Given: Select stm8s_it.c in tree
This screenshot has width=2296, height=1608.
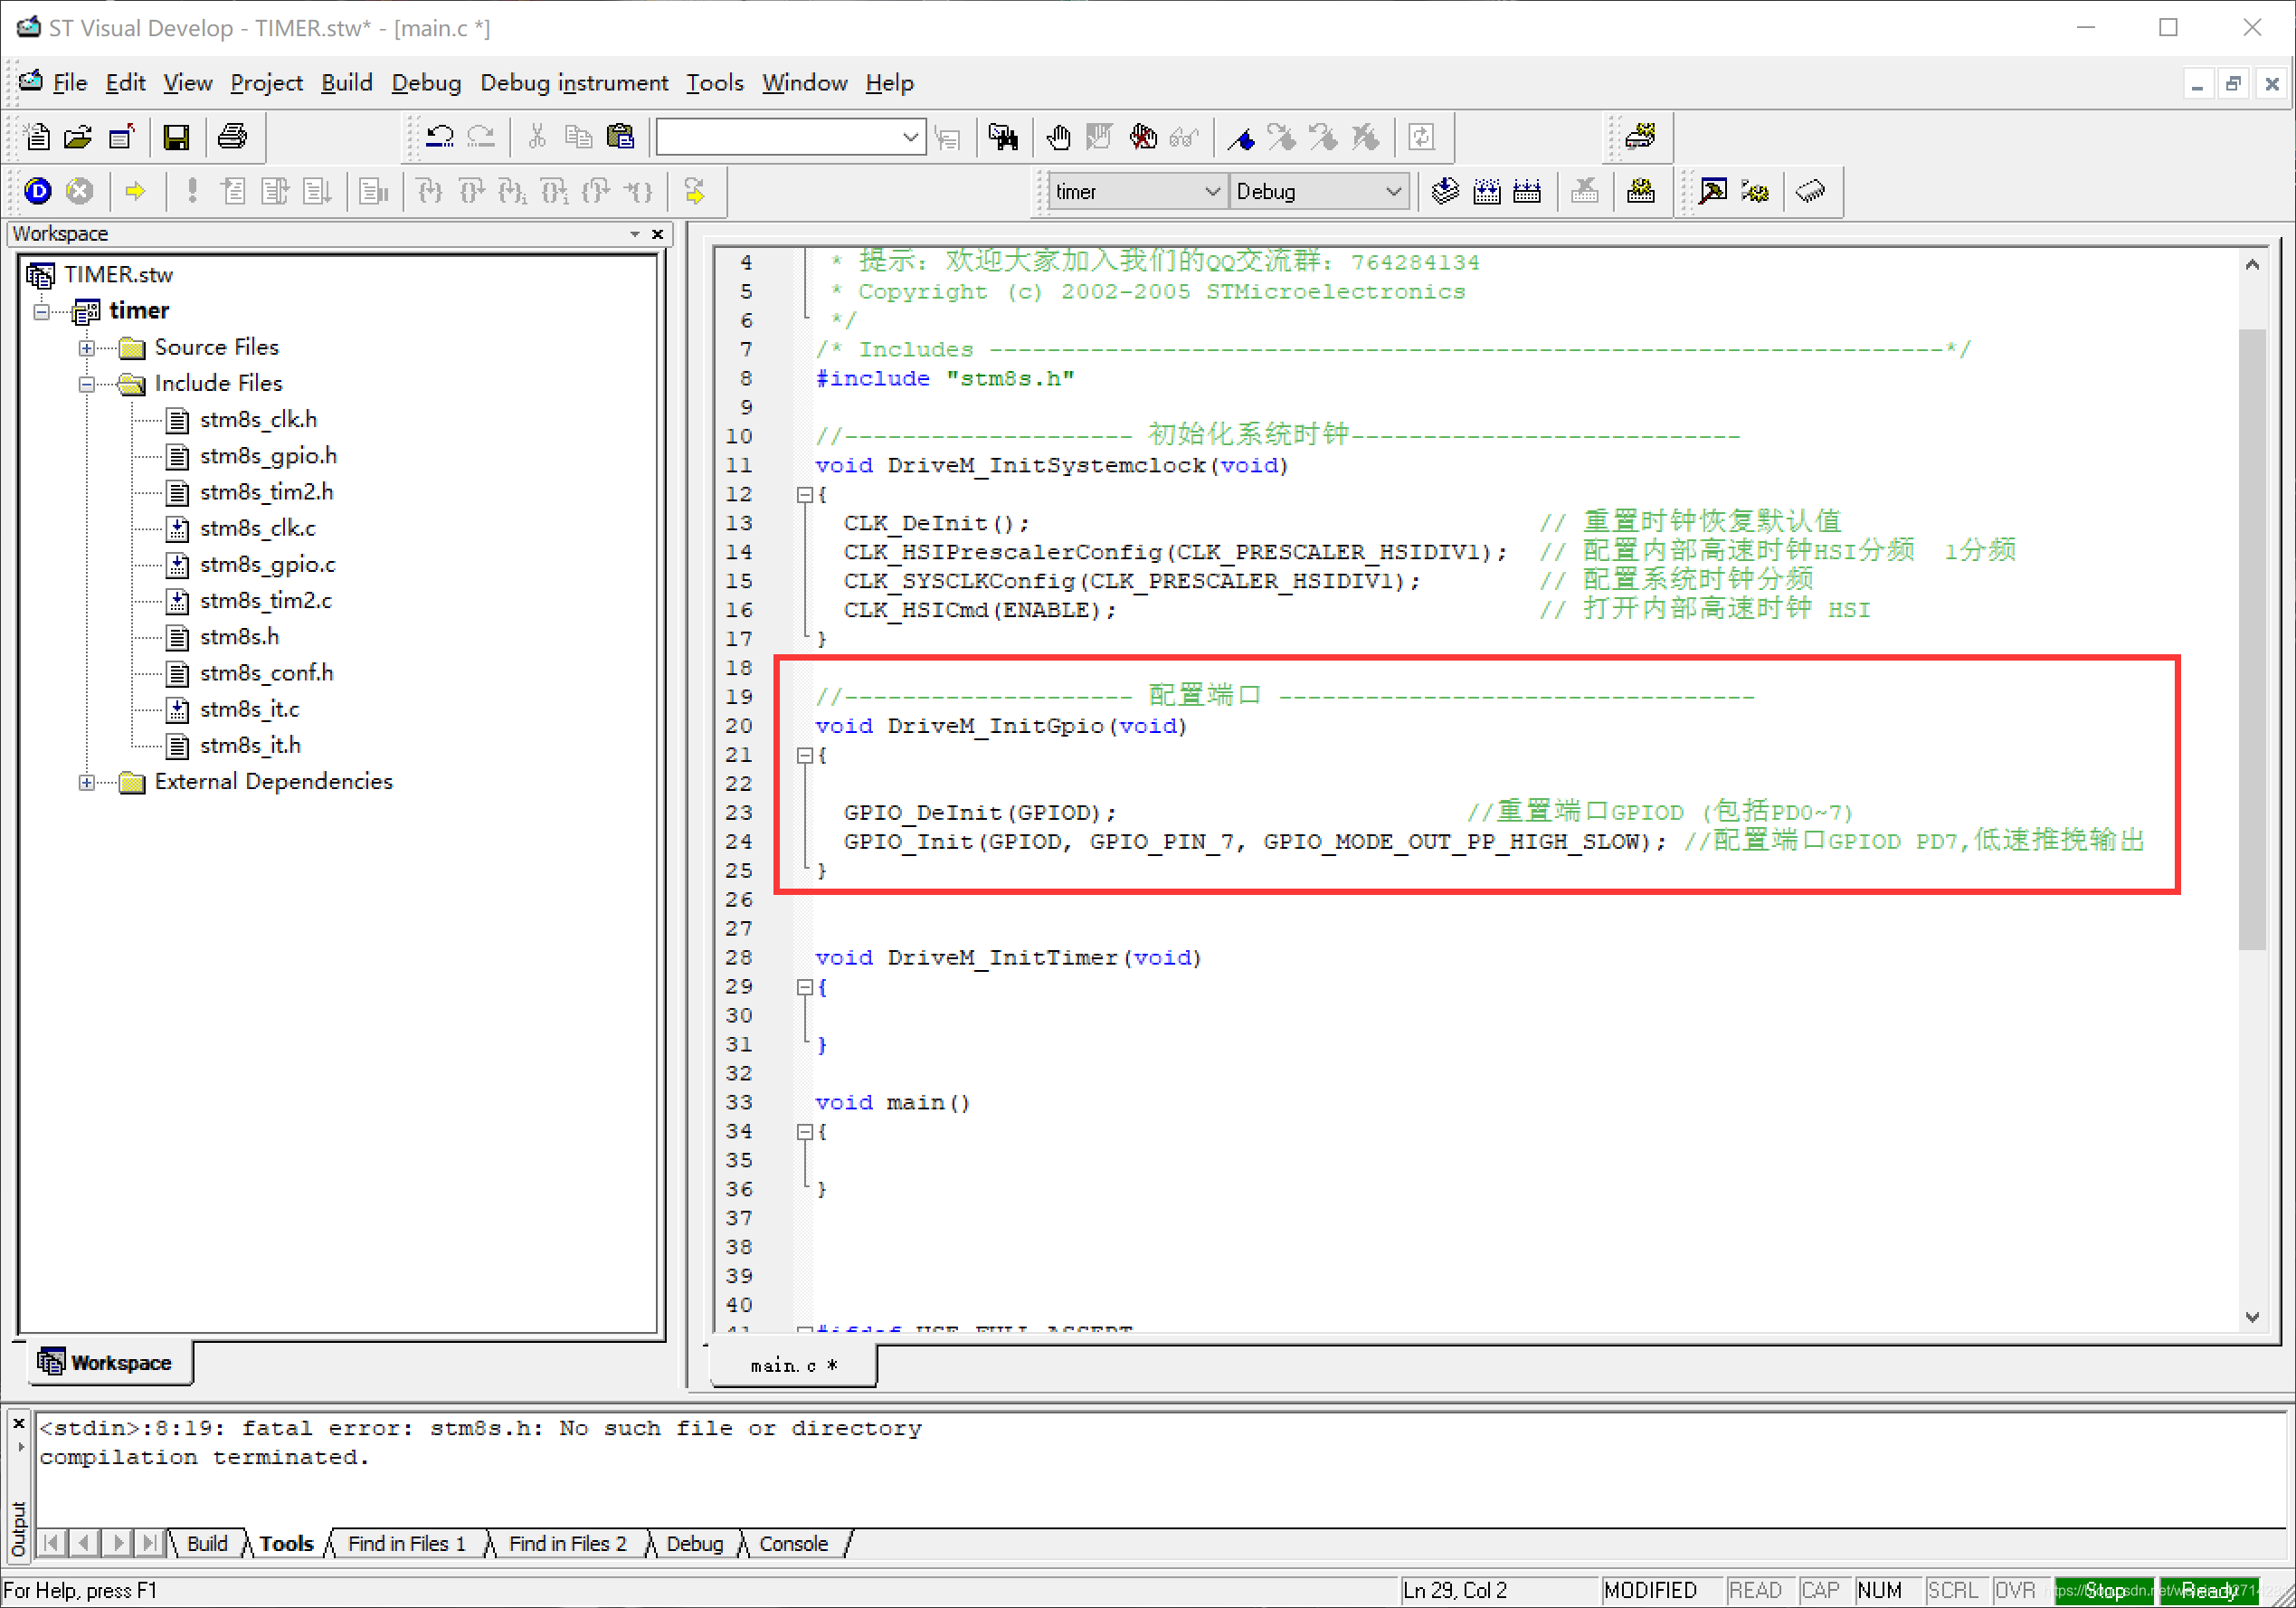Looking at the screenshot, I should click(250, 710).
